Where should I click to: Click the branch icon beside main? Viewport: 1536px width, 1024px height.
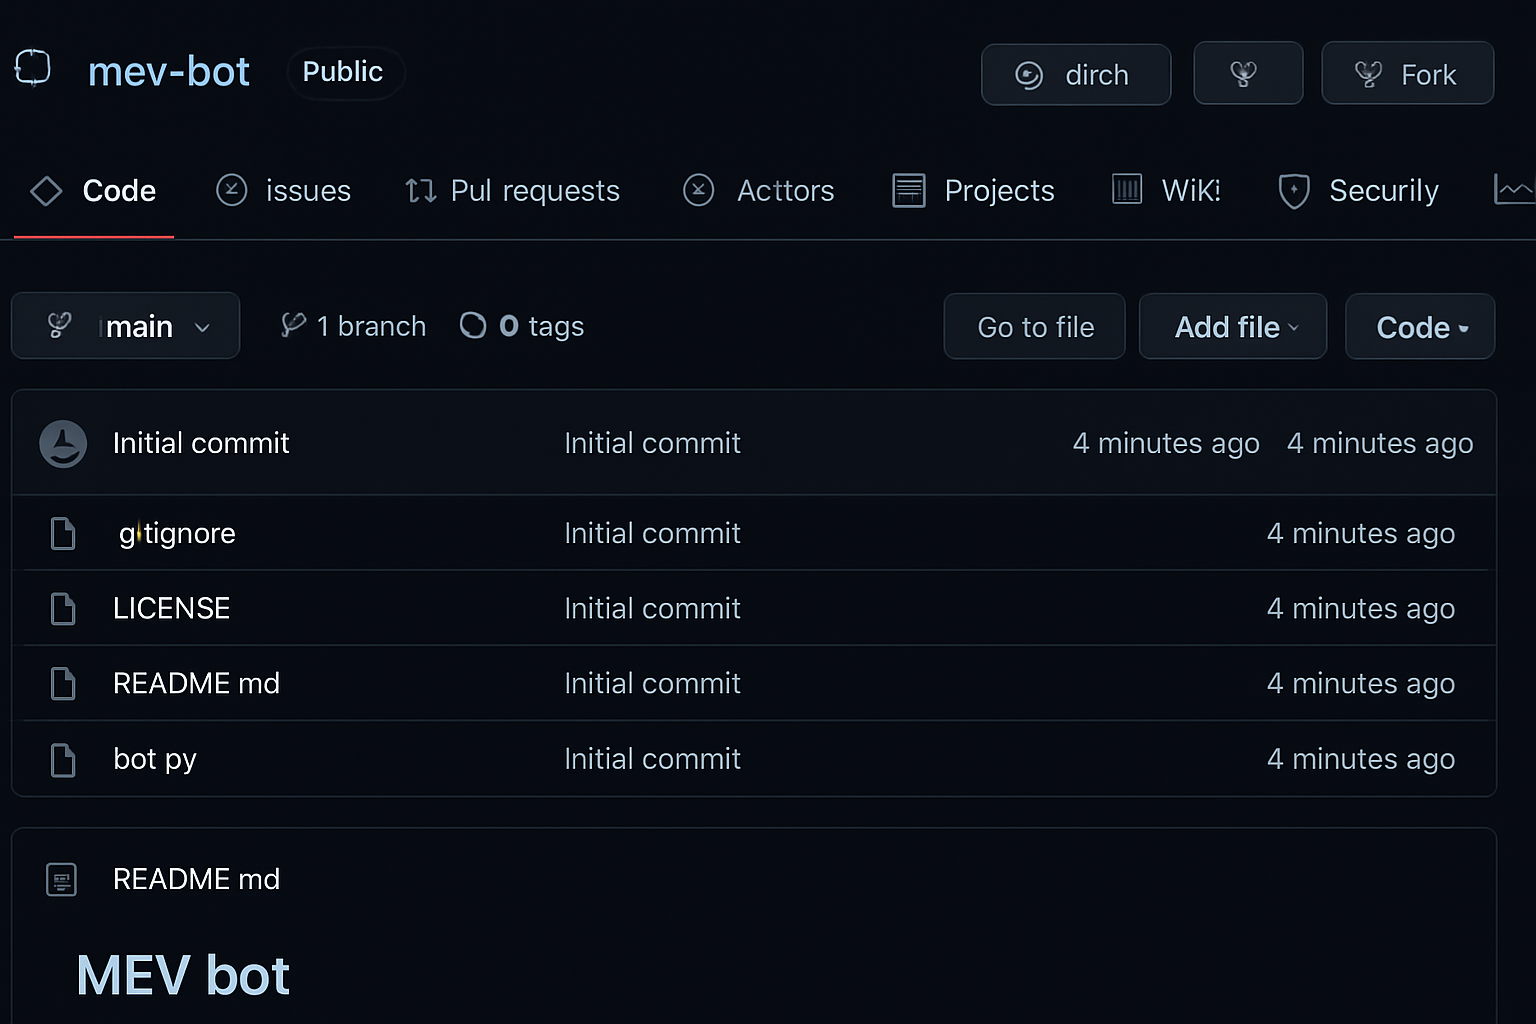58,325
